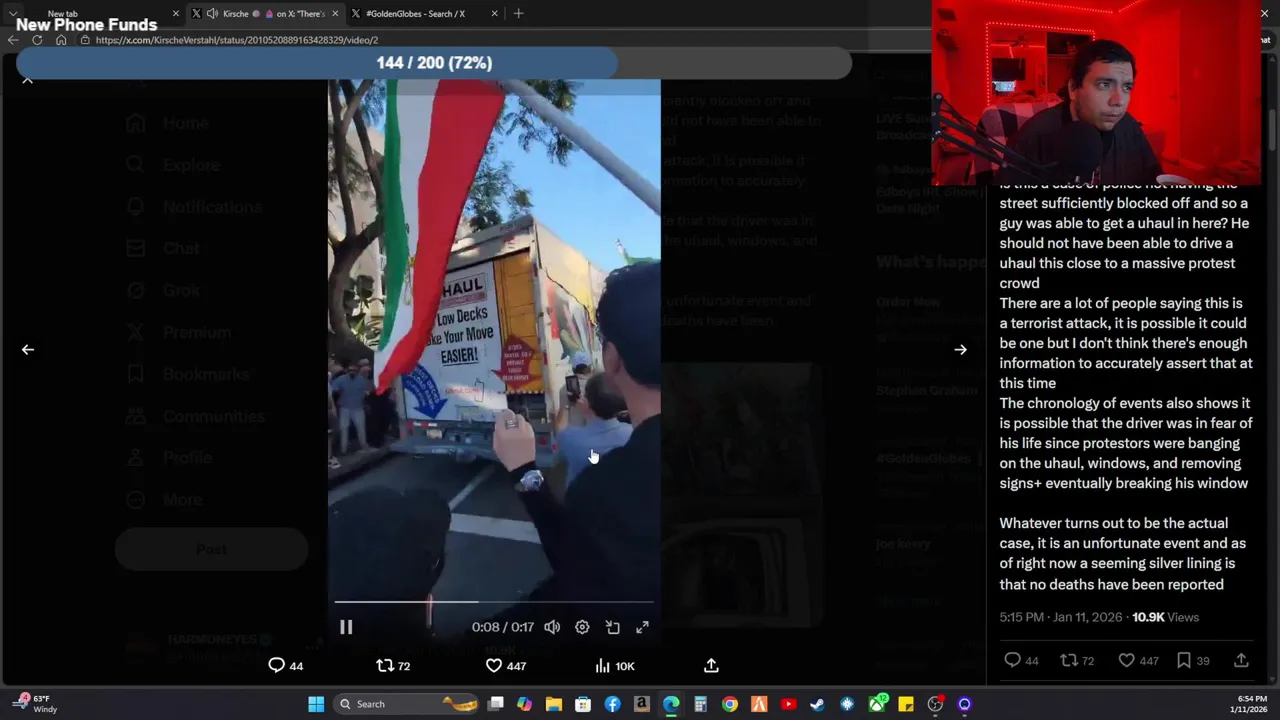
Task: Repost via the side panel 72 icon
Action: 1077,660
